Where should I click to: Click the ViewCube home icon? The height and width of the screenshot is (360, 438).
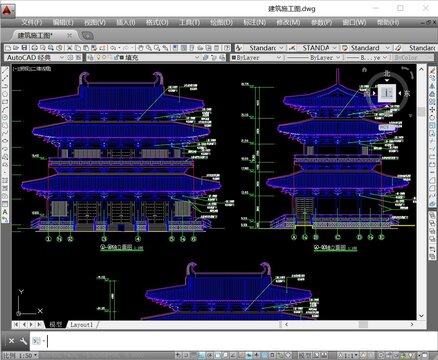pyautogui.click(x=364, y=70)
